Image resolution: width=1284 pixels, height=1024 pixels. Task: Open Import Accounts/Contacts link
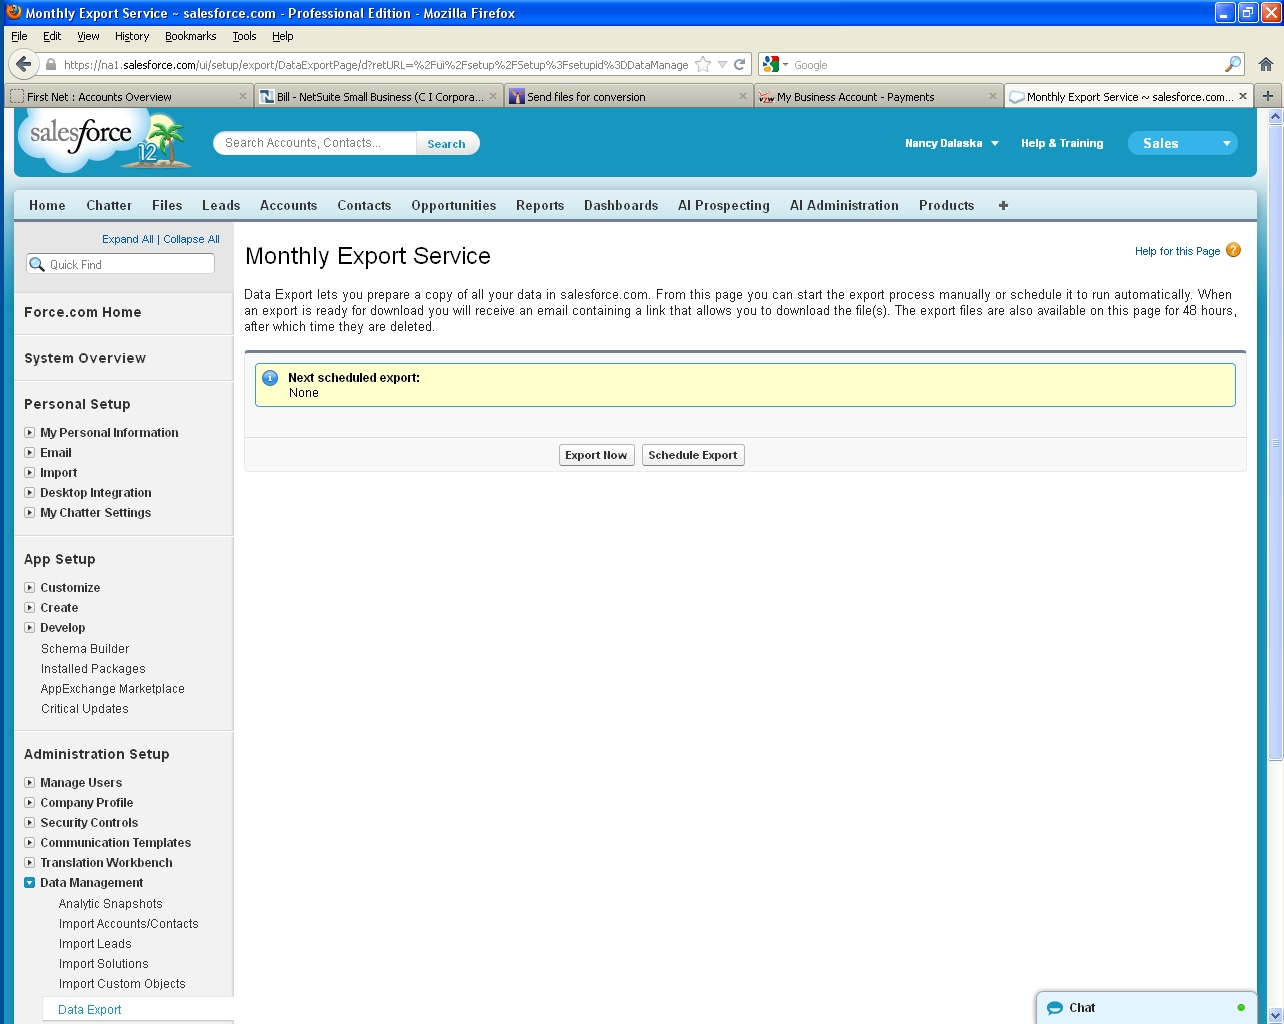pyautogui.click(x=128, y=924)
